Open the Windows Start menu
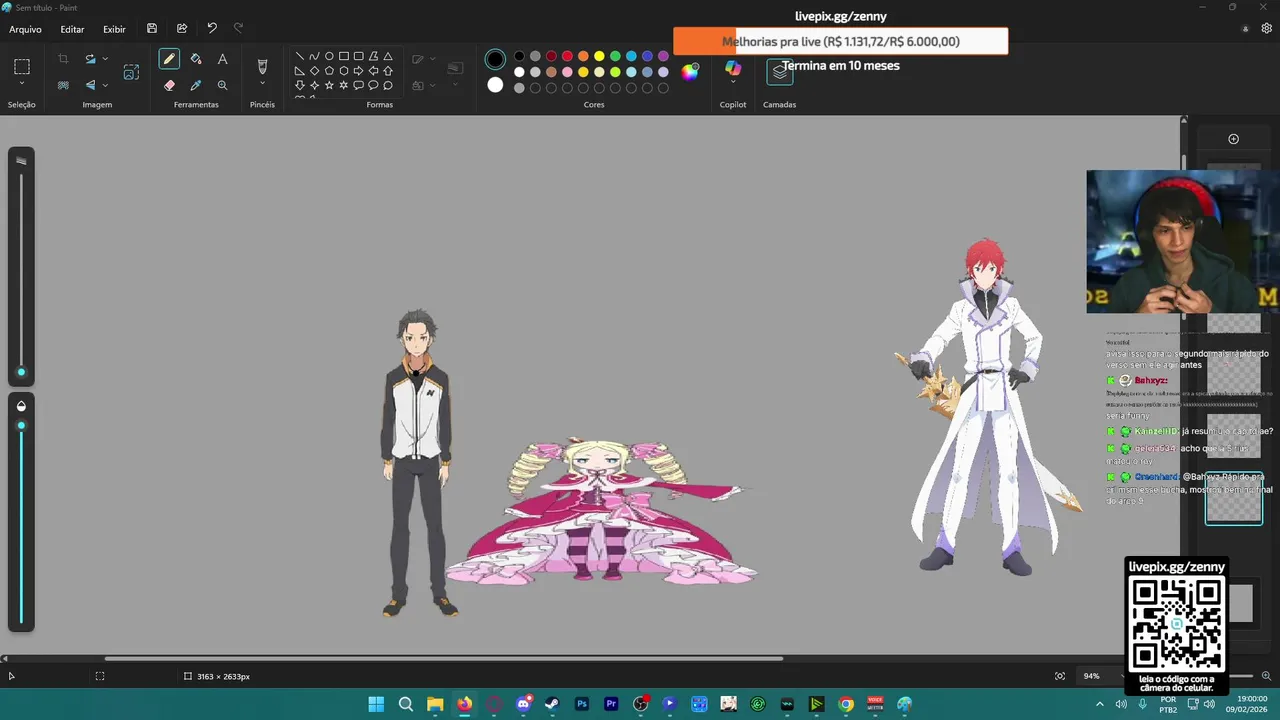Screen dimensions: 1280x720 [x=376, y=704]
